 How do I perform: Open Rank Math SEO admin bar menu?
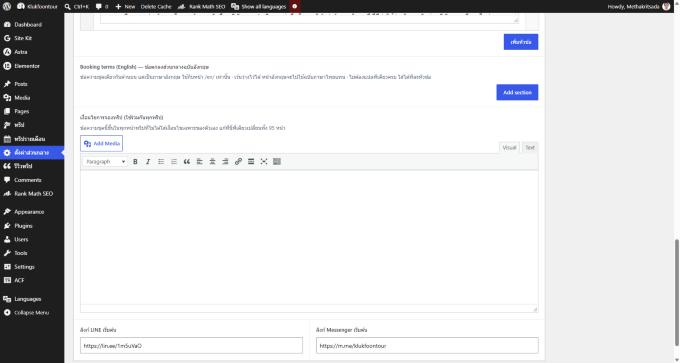pyautogui.click(x=202, y=7)
